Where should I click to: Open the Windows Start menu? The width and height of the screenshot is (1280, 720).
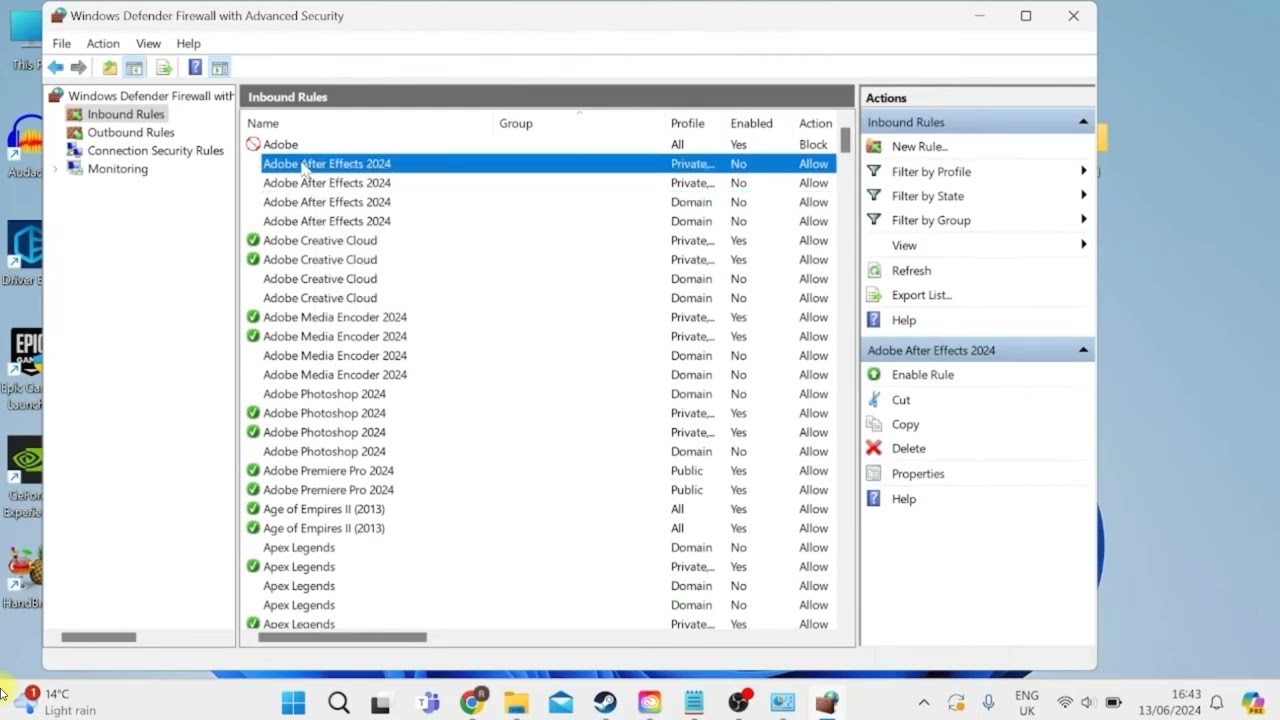coord(293,703)
